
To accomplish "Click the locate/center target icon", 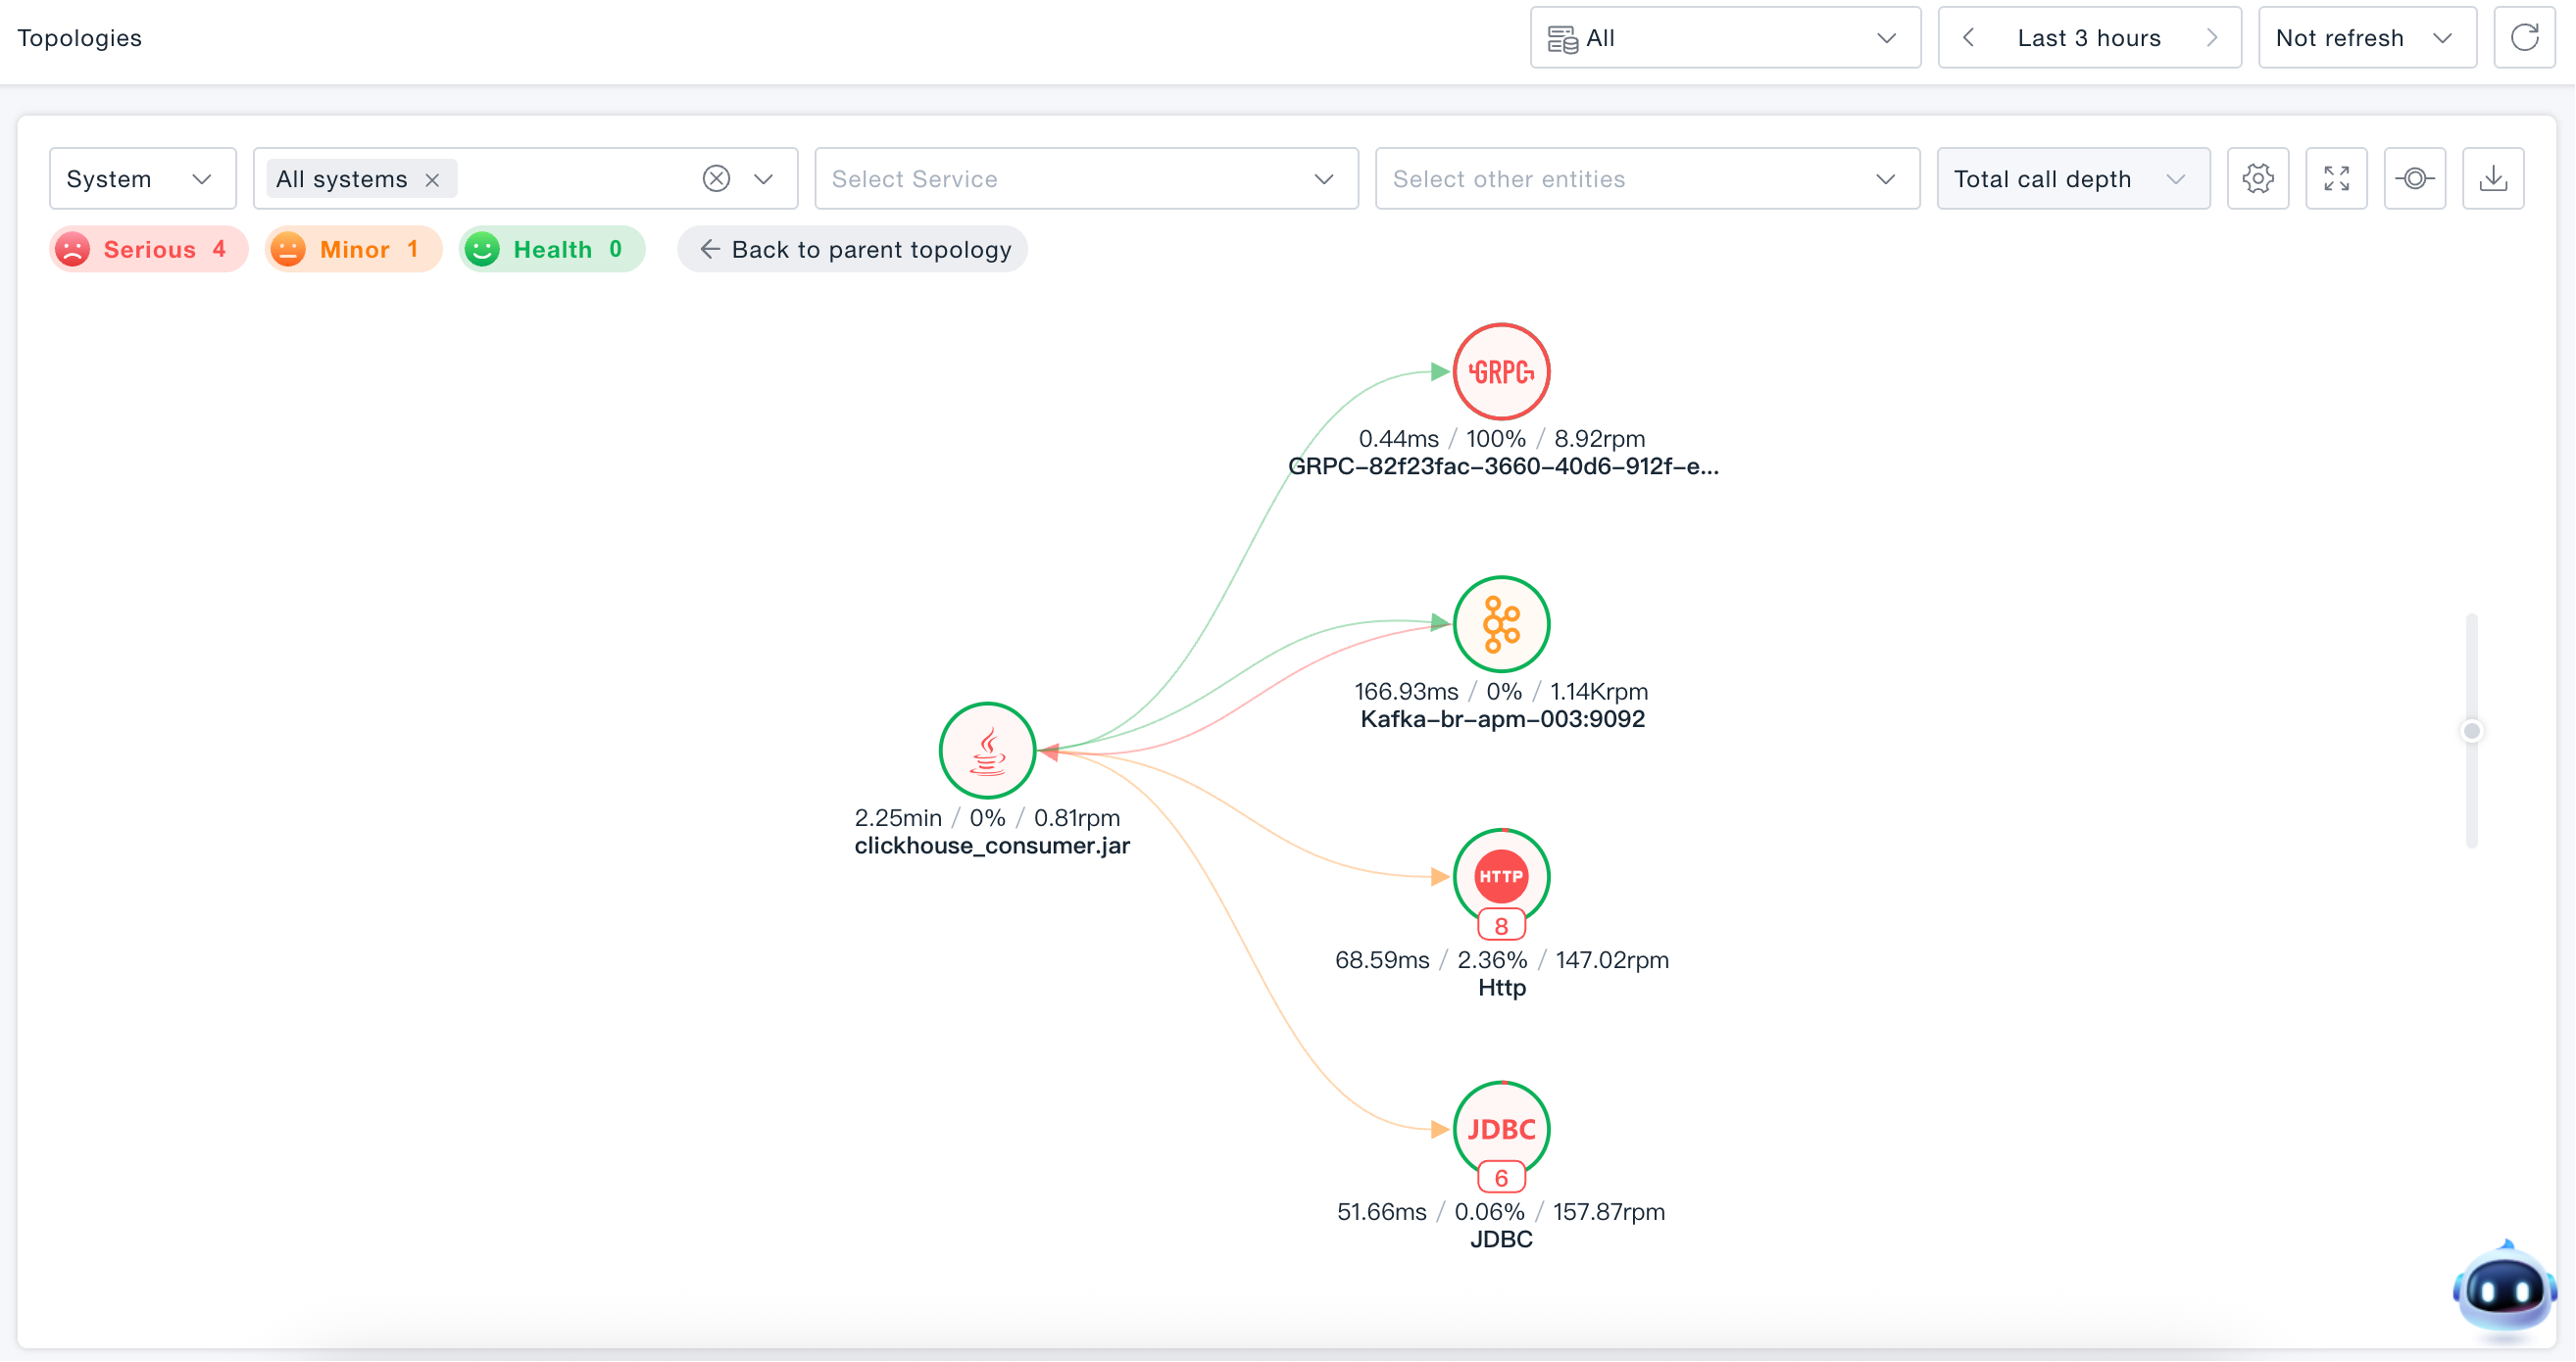I will click(x=2415, y=179).
